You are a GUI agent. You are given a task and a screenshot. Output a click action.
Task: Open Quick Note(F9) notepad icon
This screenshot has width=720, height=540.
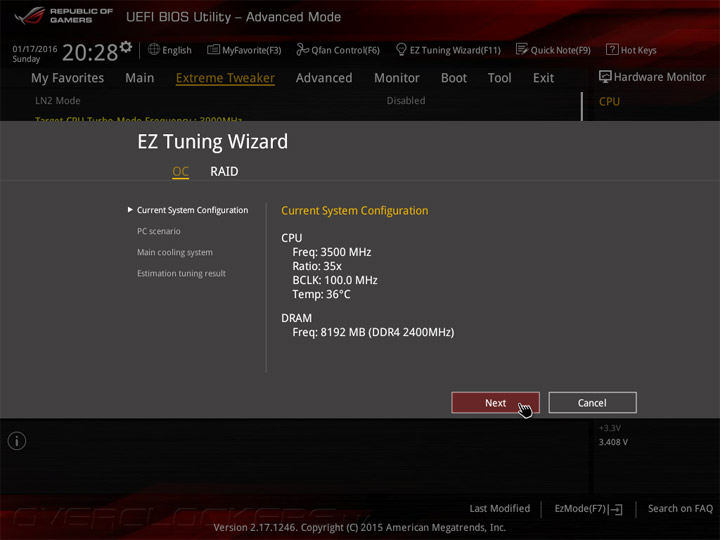[x=522, y=49]
